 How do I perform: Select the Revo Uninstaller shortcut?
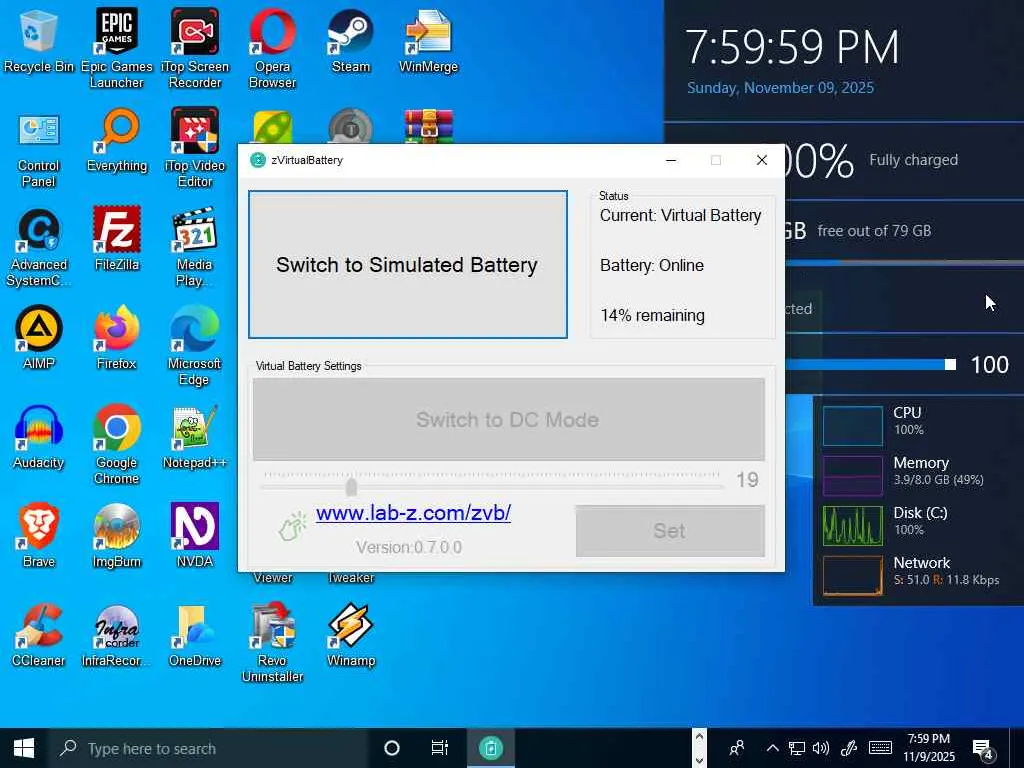click(272, 643)
